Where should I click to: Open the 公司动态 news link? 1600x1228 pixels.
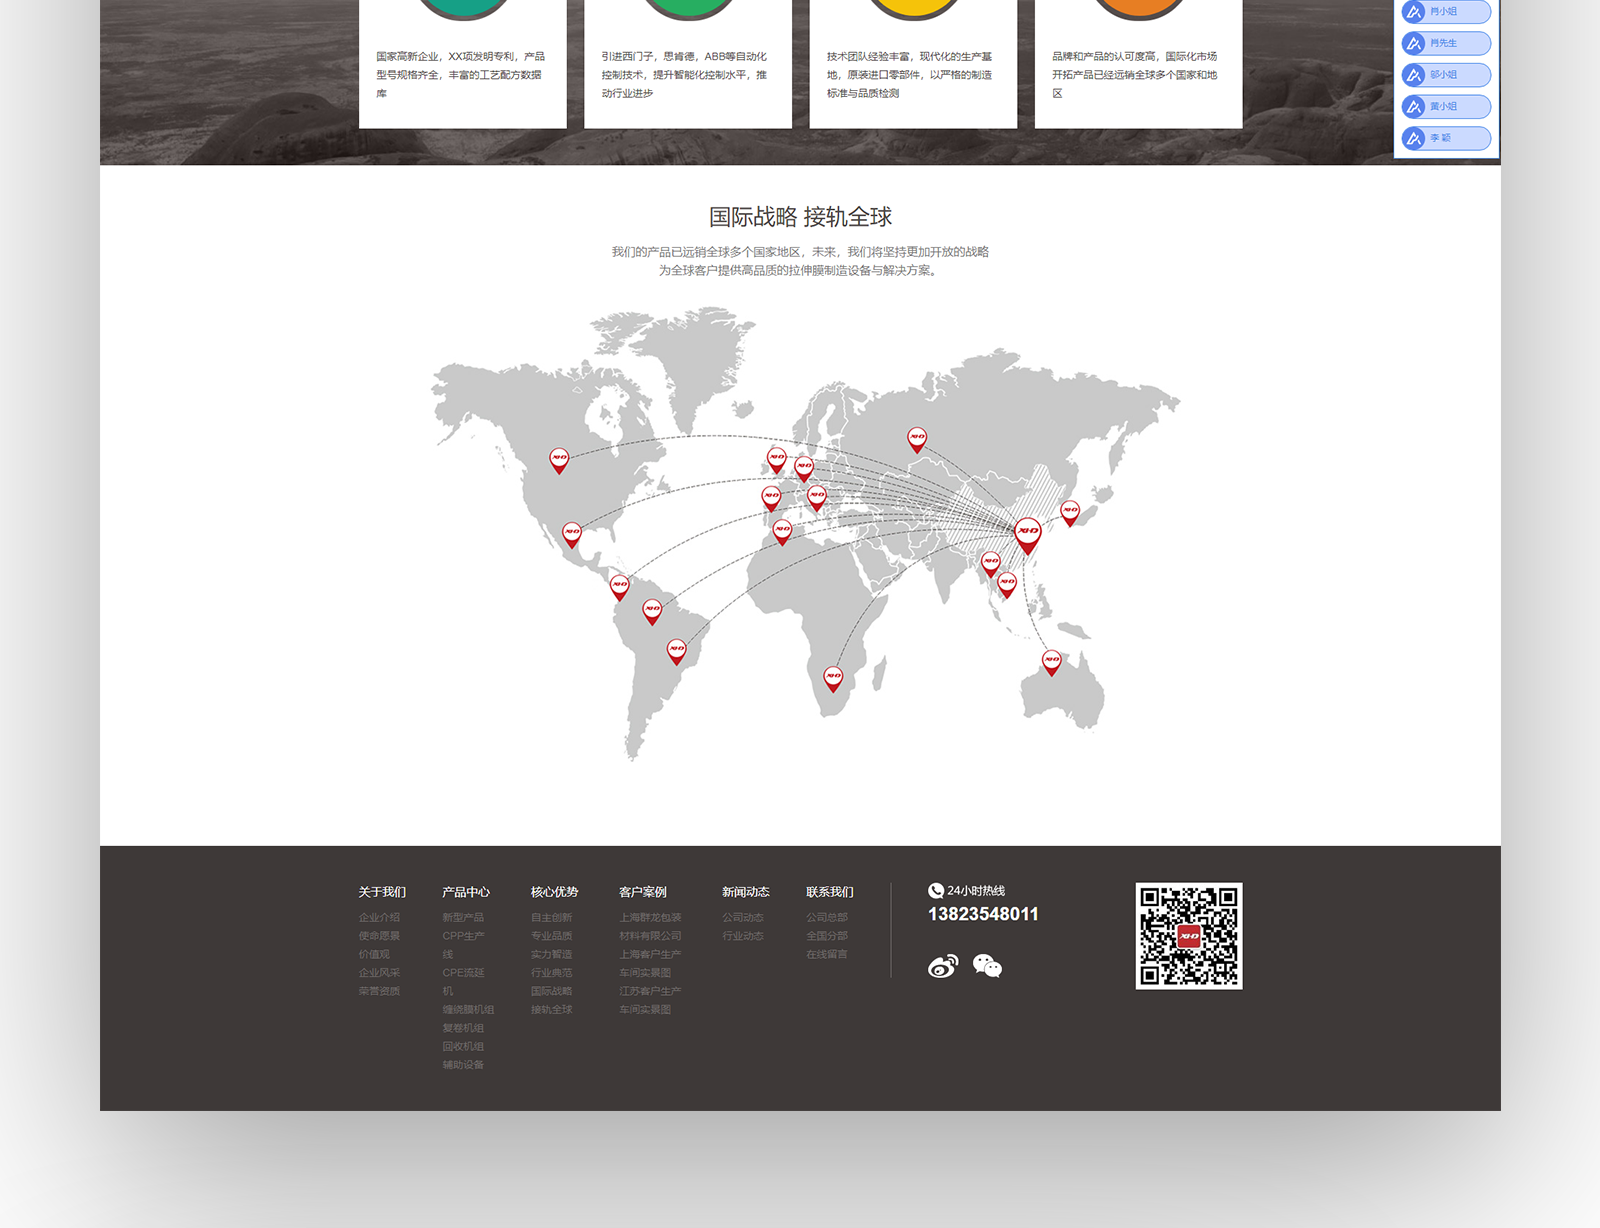(743, 917)
